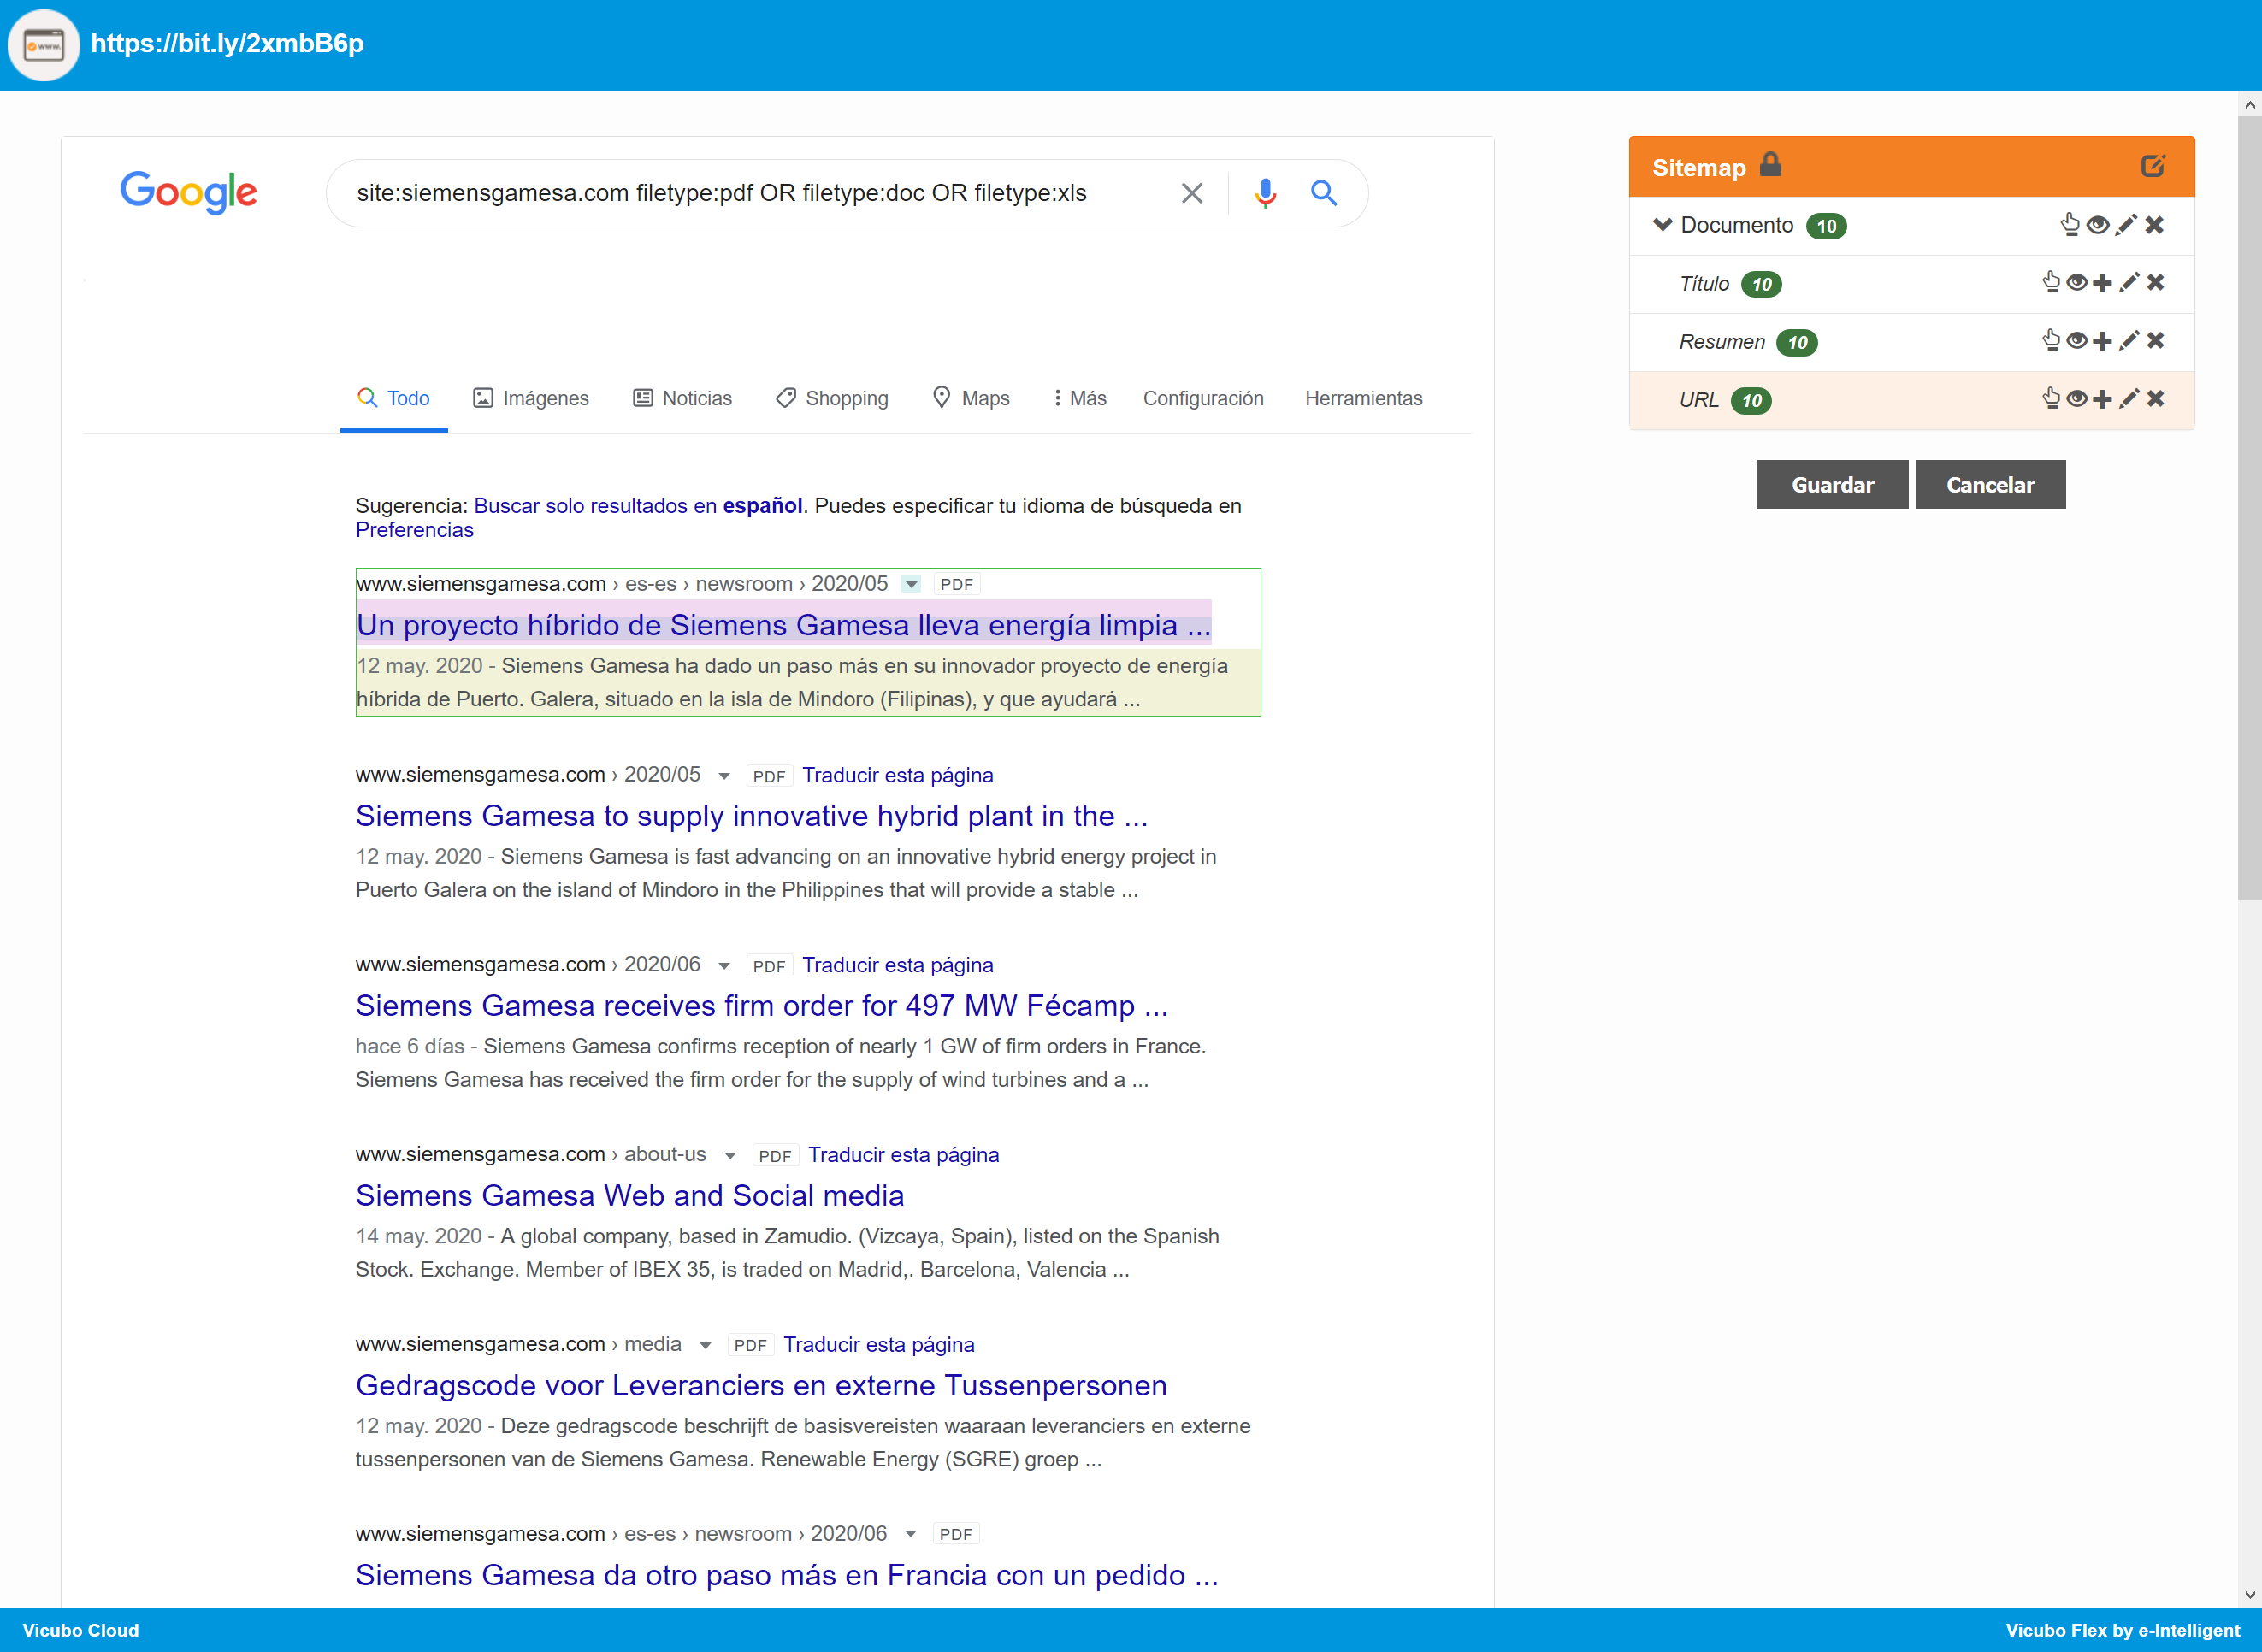This screenshot has width=2262, height=1652.
Task: Expand dropdown arrow on supply hybrid plant result
Action: click(724, 776)
